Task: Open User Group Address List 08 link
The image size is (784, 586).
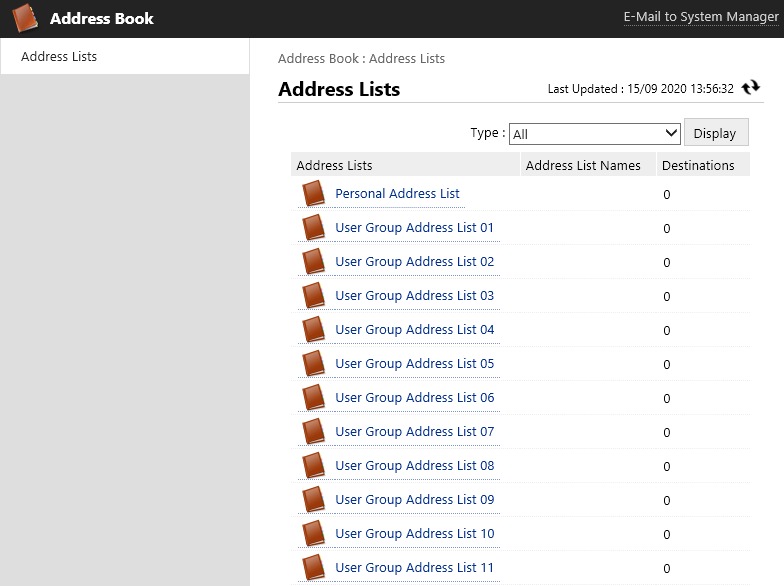Action: coord(414,466)
